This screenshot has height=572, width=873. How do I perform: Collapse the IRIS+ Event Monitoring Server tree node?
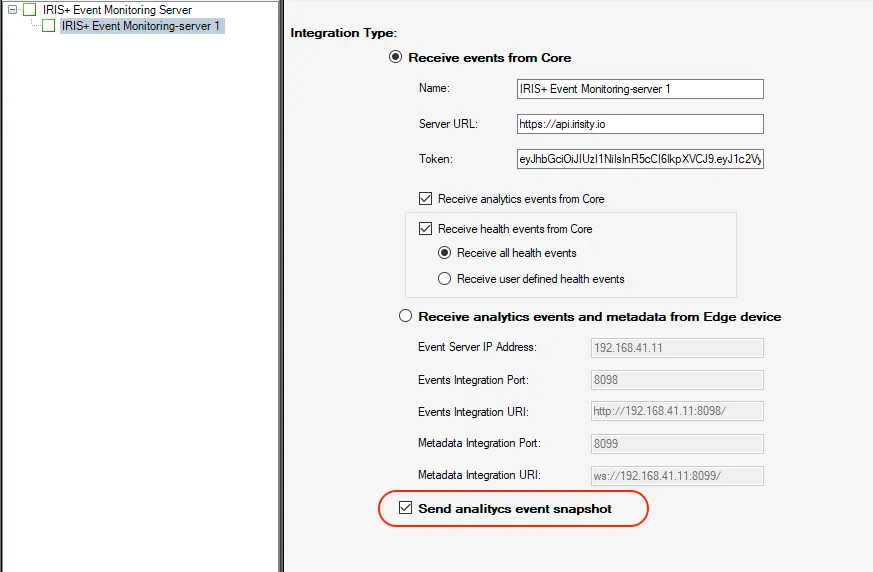(12, 9)
